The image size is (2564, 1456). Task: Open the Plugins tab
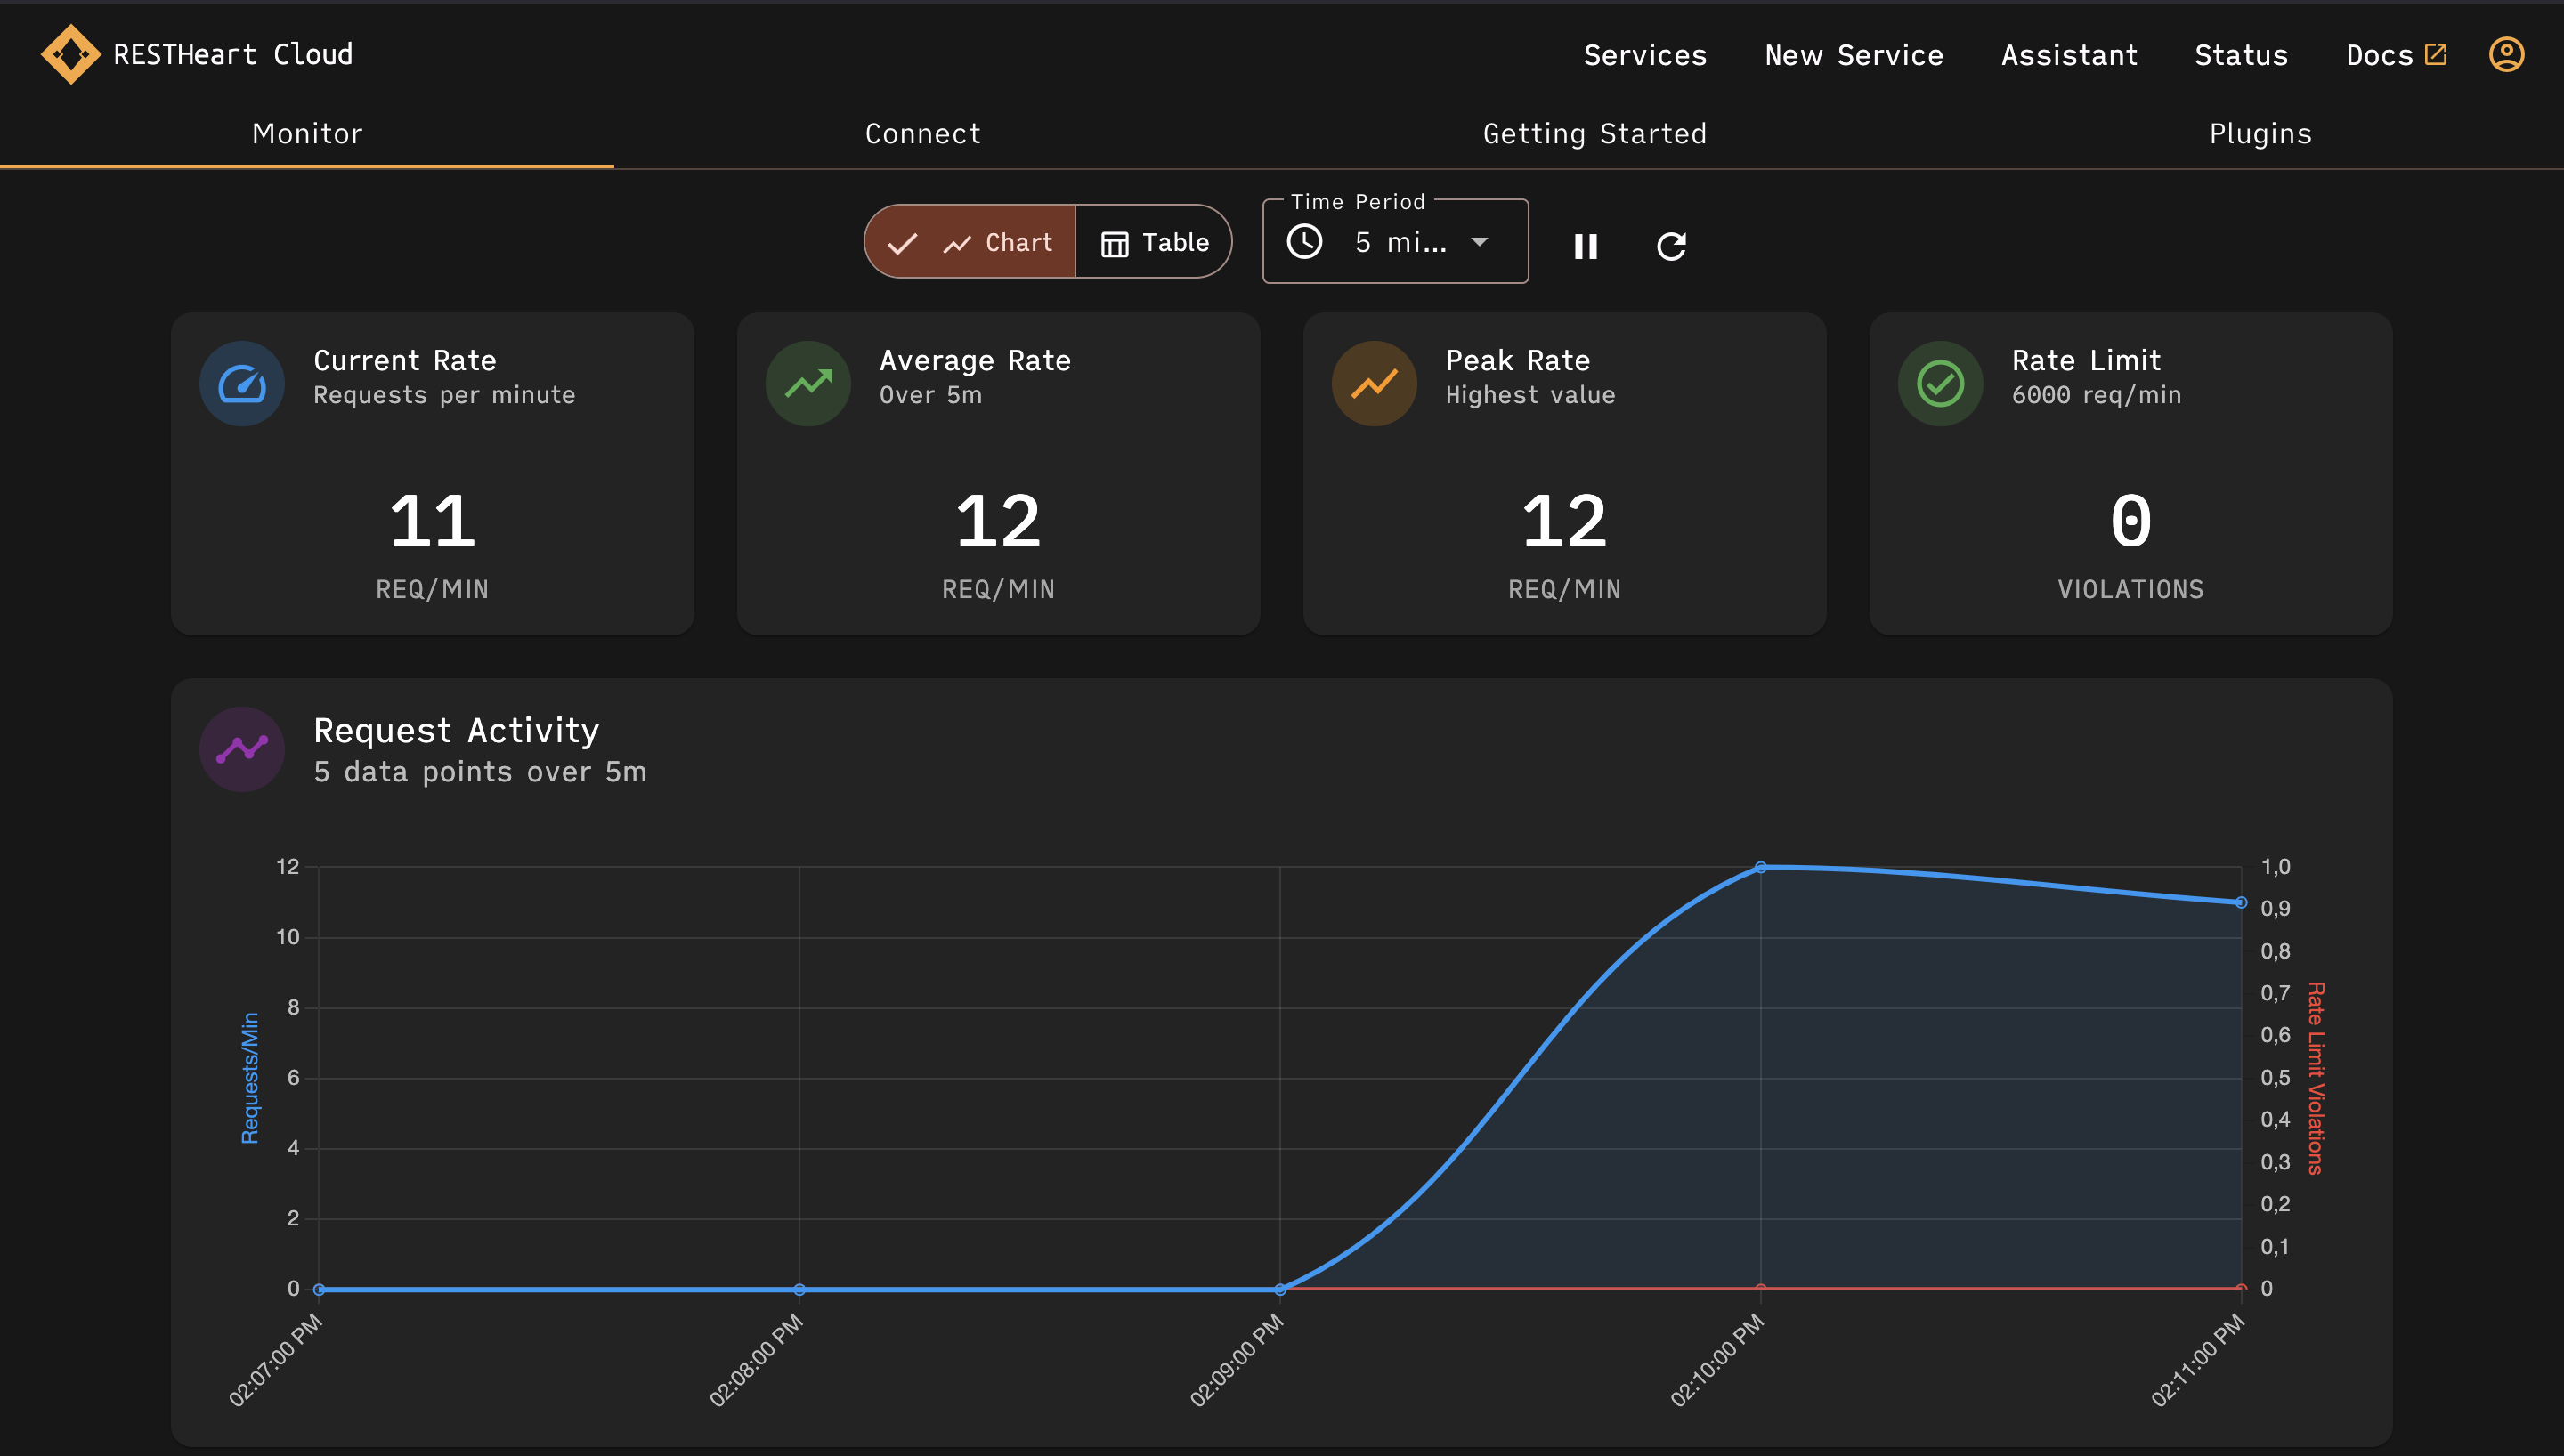point(2260,133)
